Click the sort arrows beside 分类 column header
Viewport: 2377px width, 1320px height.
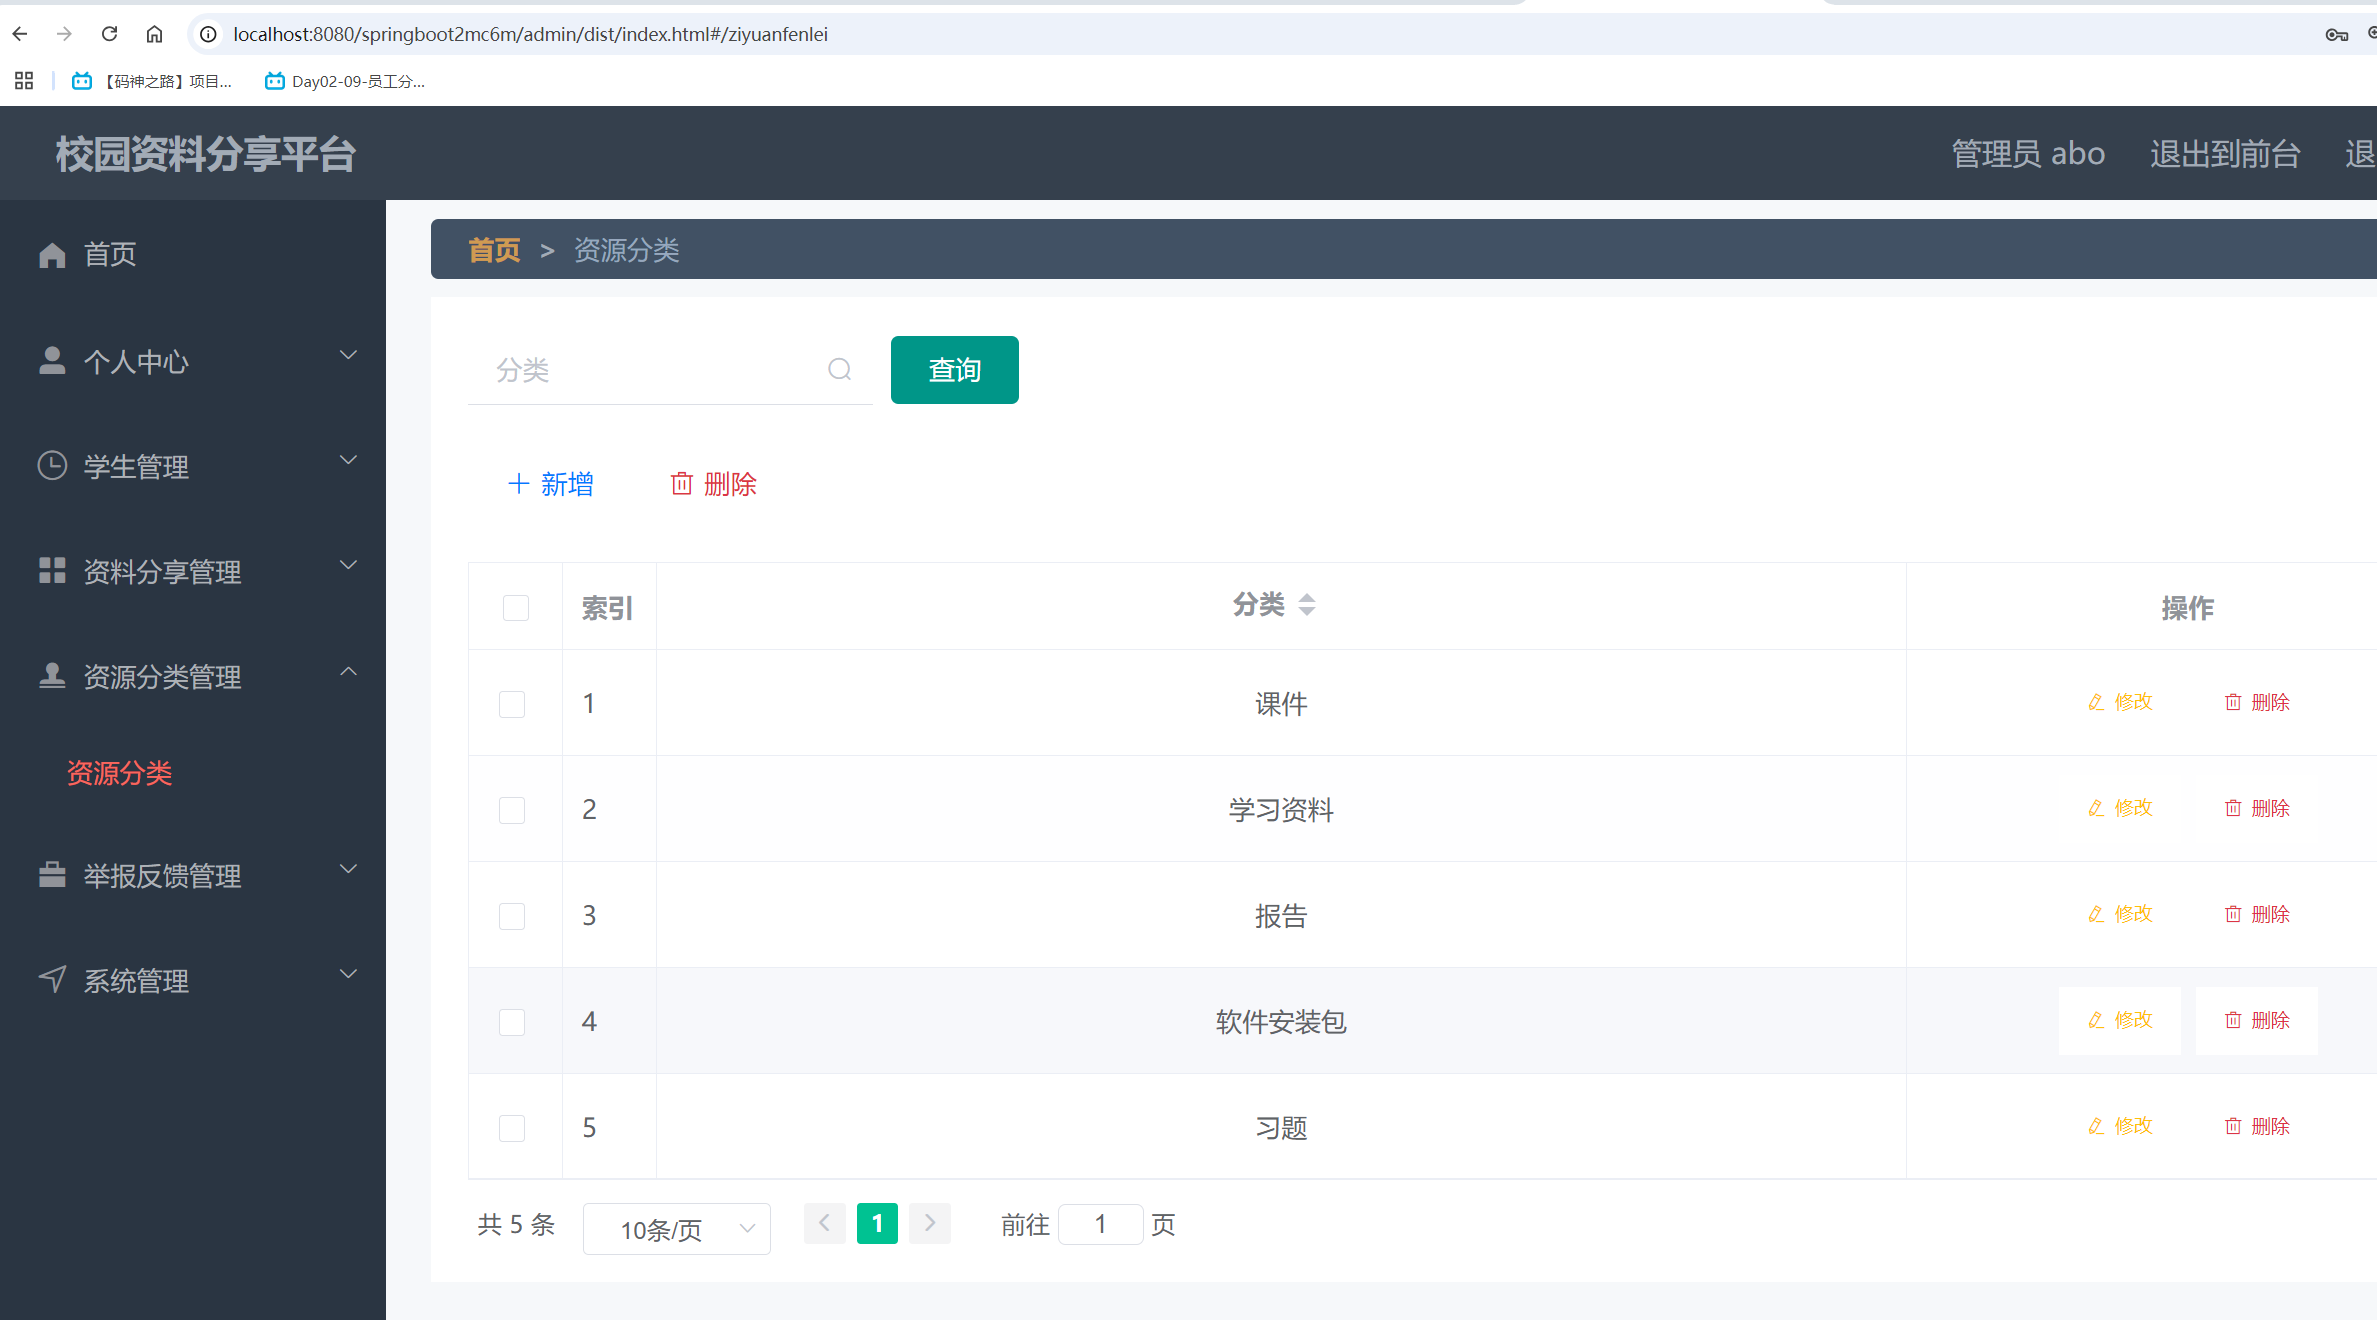click(x=1306, y=605)
